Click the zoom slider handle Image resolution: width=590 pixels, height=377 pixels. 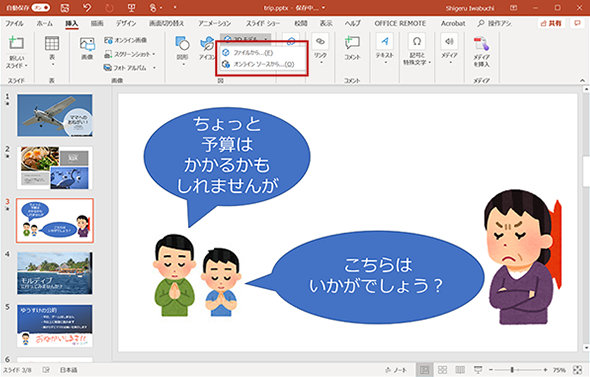click(x=512, y=370)
